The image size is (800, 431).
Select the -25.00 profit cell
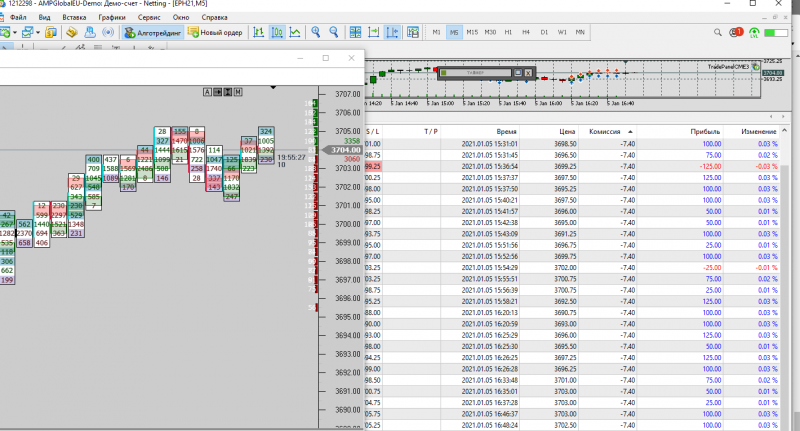click(x=712, y=268)
